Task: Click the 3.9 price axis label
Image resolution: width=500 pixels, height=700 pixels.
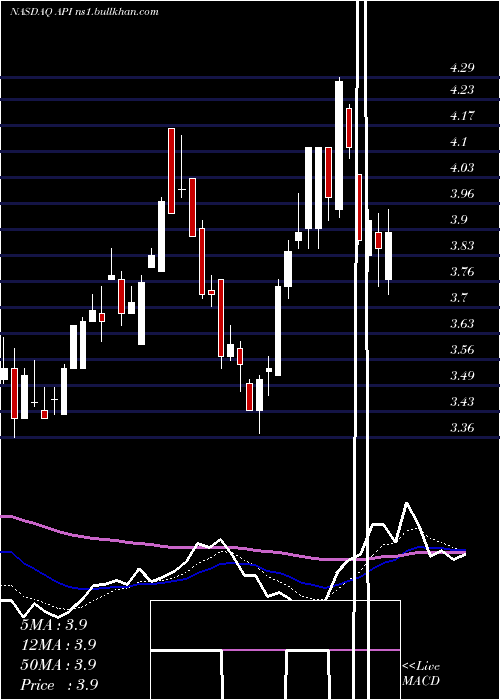Action: [458, 219]
